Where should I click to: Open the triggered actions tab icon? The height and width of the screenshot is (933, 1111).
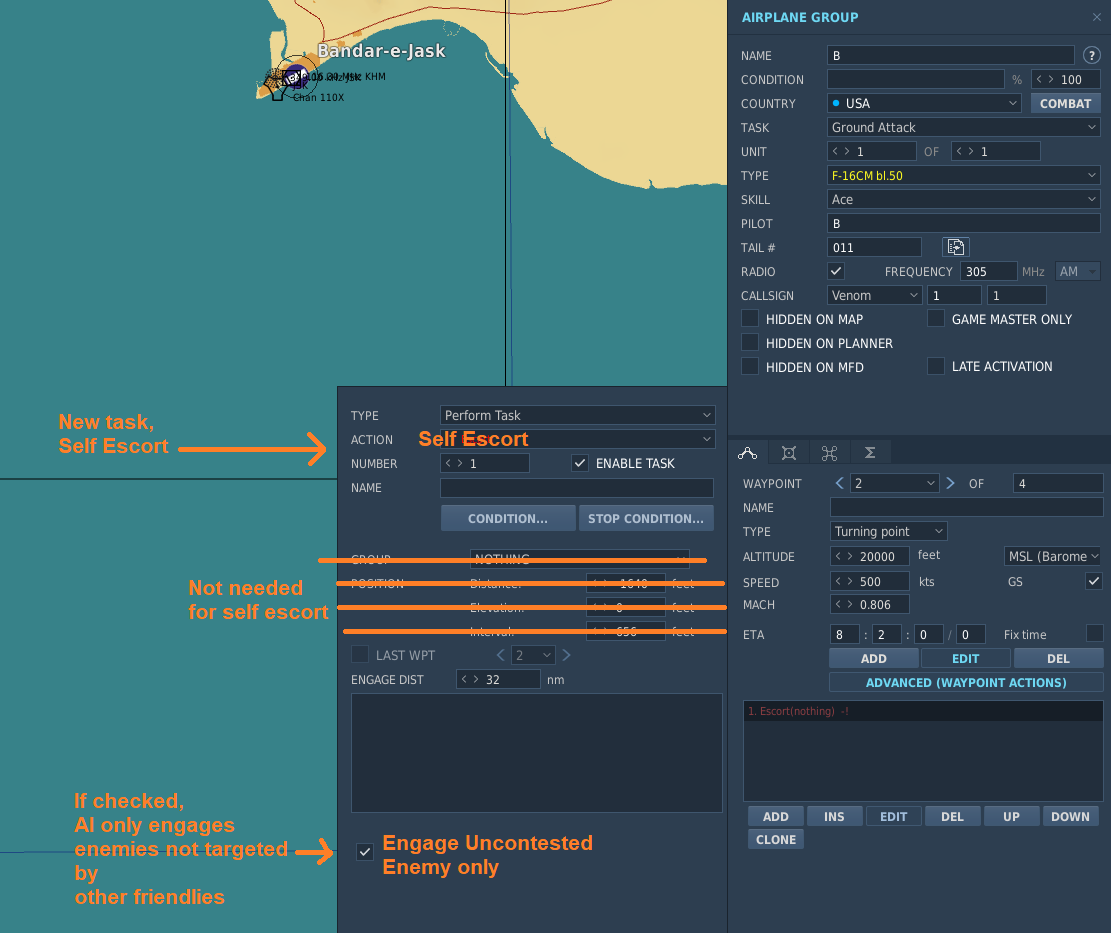coord(829,453)
